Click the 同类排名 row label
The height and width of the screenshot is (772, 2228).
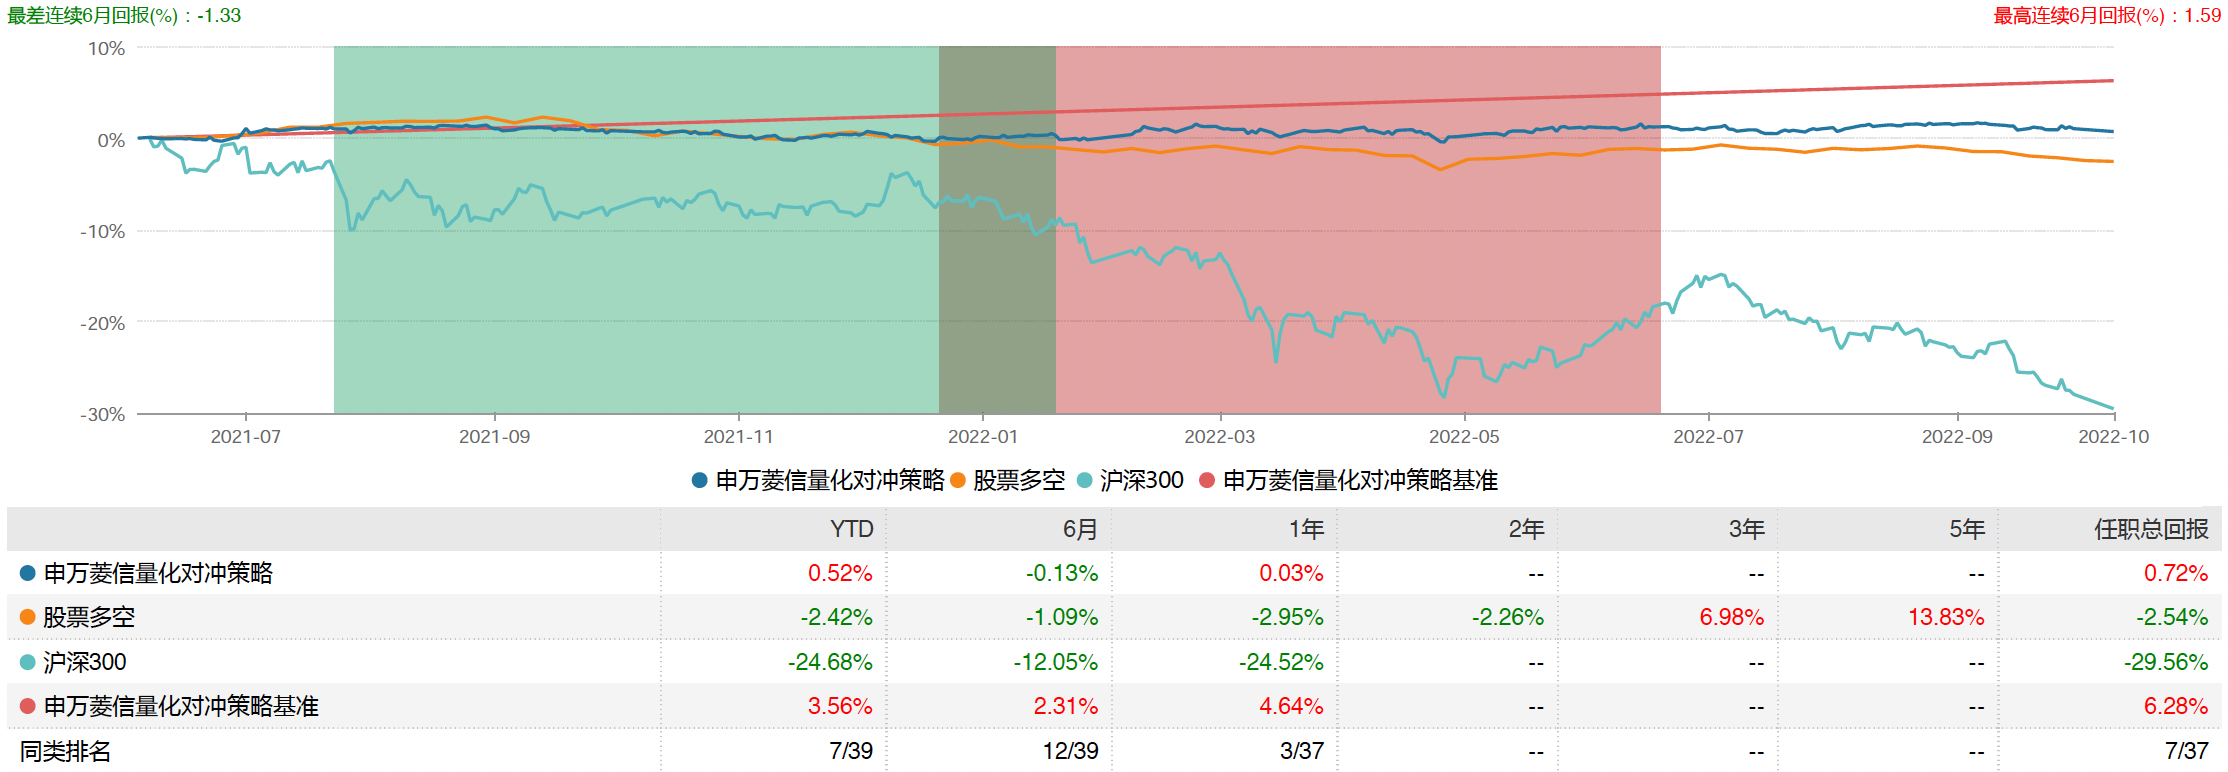(66, 751)
